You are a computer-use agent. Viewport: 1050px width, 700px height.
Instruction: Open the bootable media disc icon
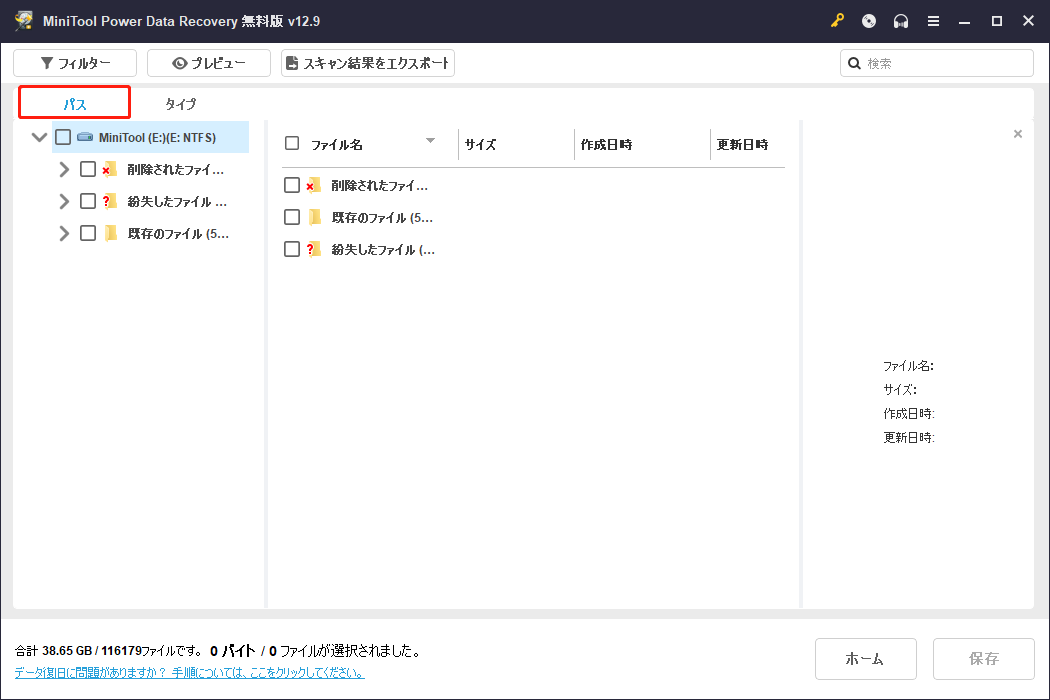[869, 21]
